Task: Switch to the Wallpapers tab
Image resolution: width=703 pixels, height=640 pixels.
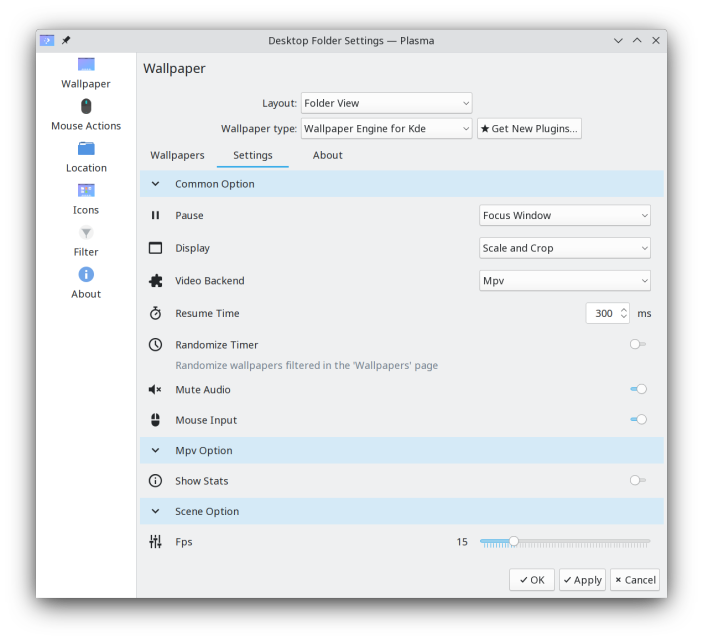Action: pyautogui.click(x=177, y=155)
